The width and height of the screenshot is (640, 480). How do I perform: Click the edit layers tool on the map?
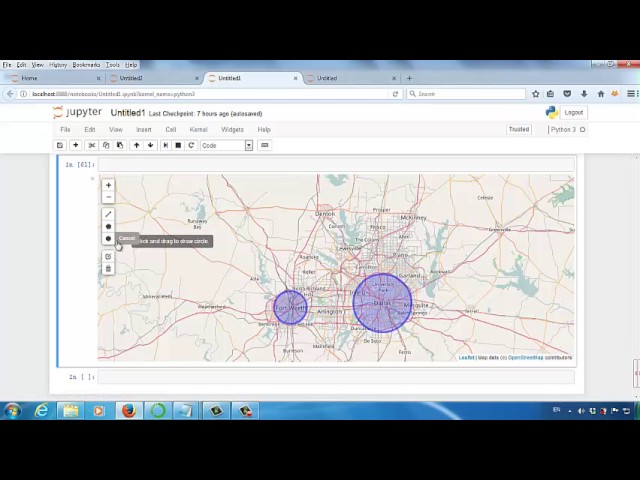(x=108, y=256)
